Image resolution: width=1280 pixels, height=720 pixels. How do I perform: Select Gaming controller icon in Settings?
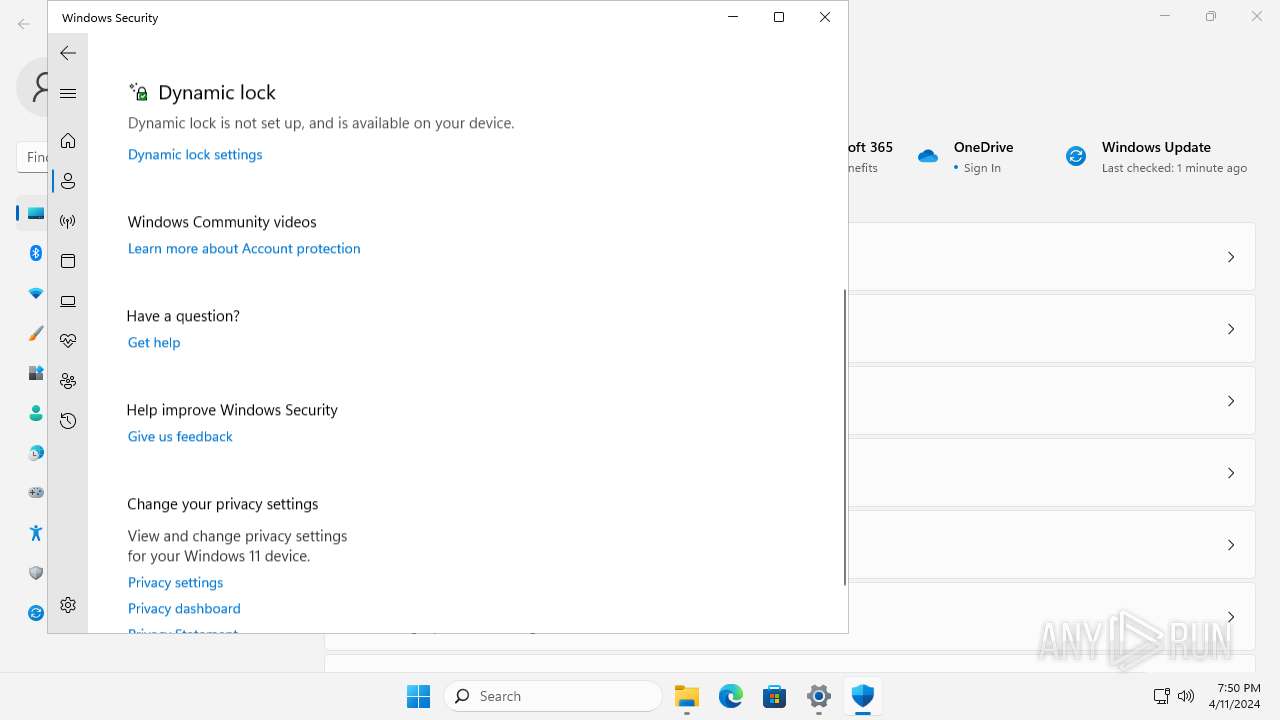pyautogui.click(x=36, y=493)
